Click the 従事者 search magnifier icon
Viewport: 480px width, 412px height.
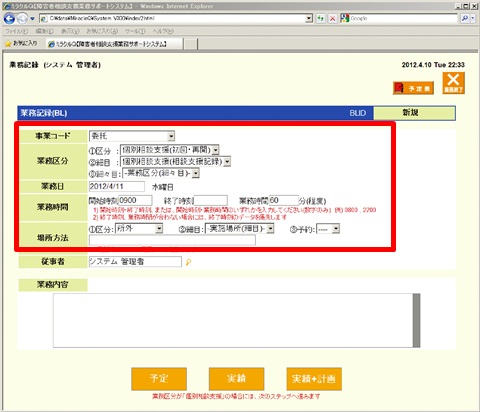(x=188, y=262)
